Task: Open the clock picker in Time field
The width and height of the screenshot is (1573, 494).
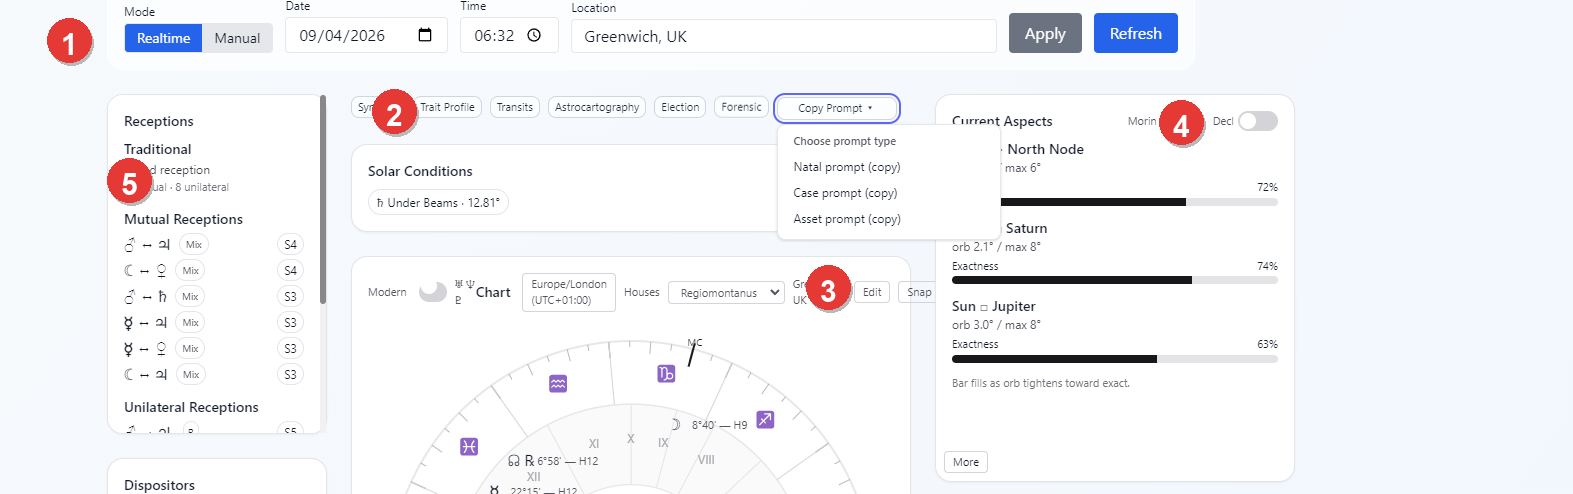Action: coord(534,35)
